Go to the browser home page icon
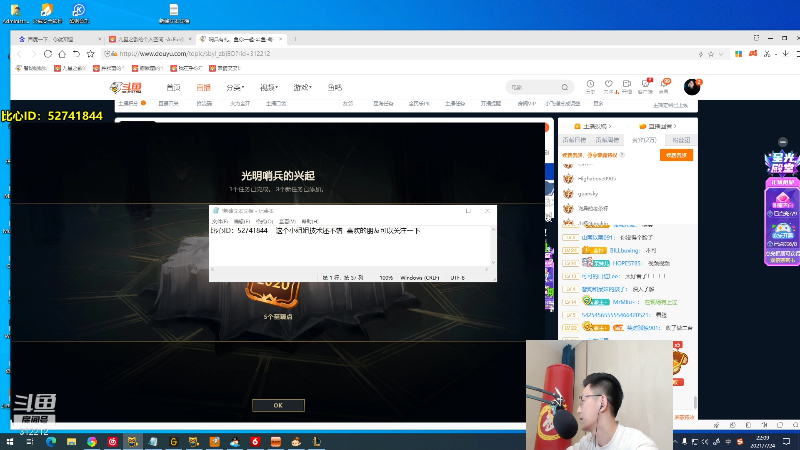Image resolution: width=800 pixels, height=450 pixels. point(62,54)
